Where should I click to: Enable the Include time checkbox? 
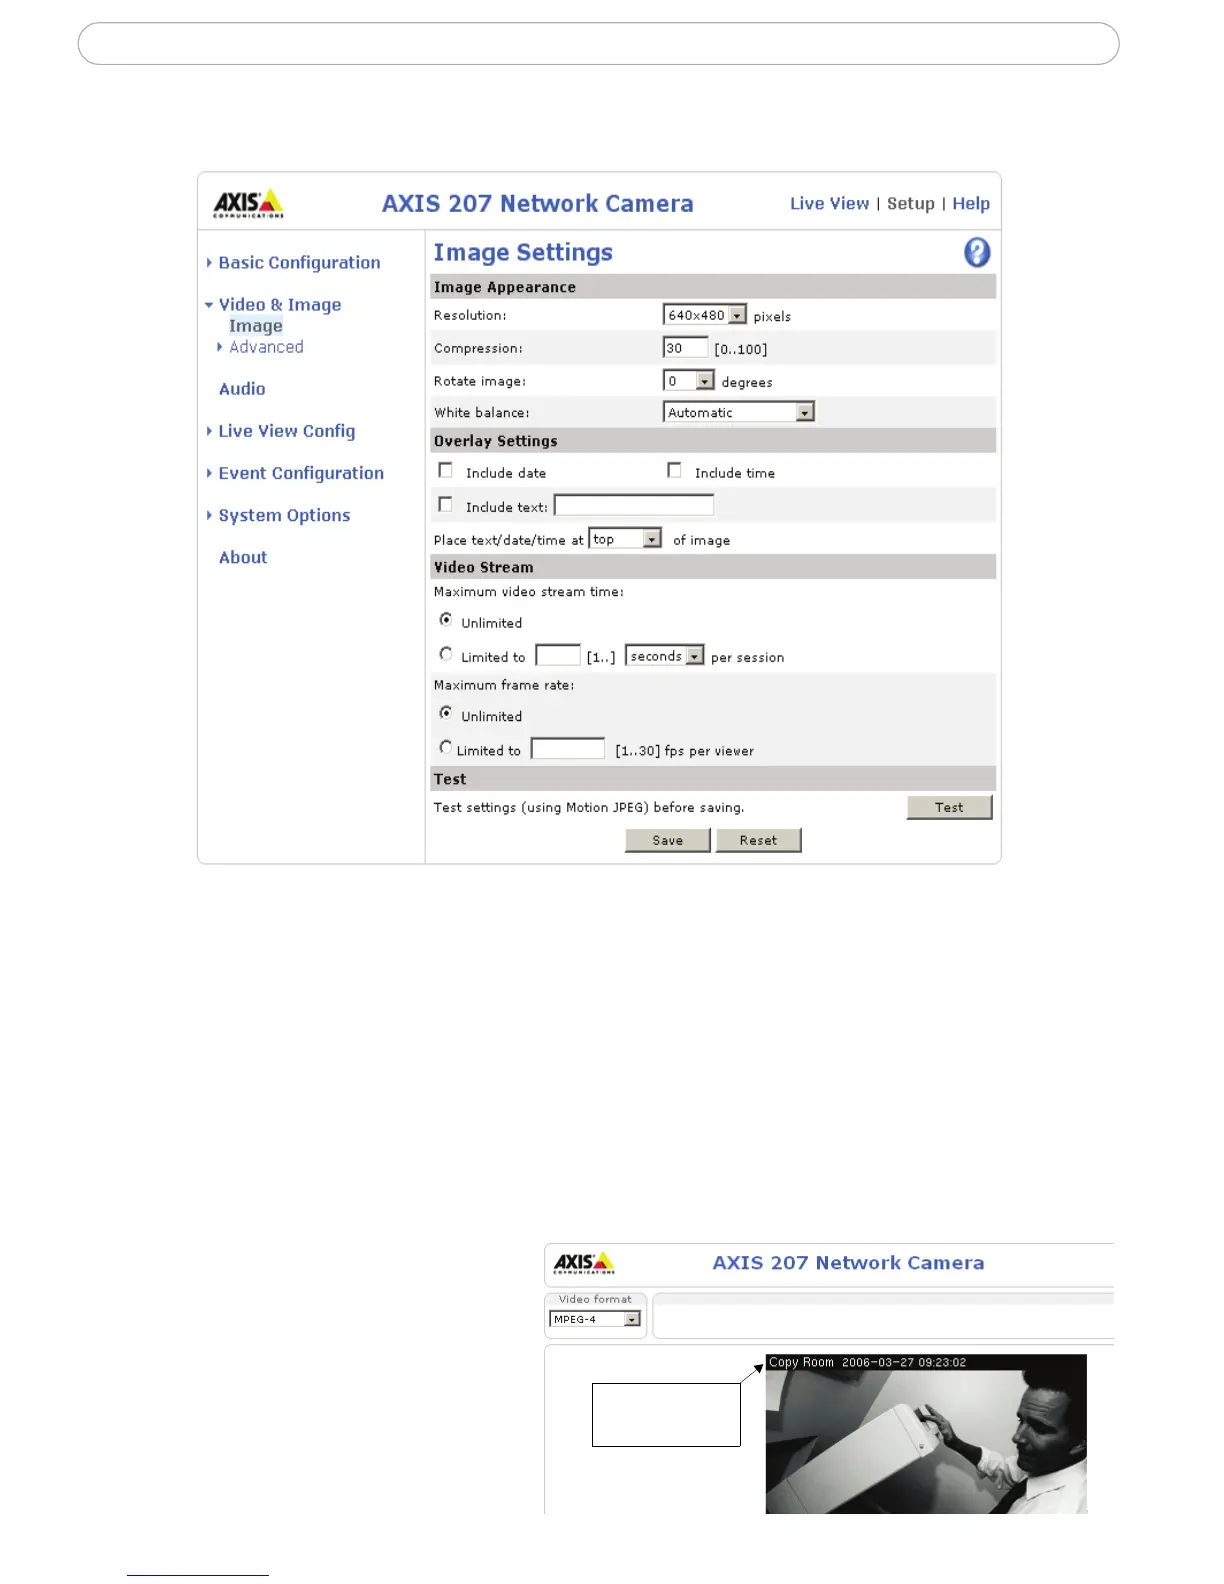tap(675, 470)
